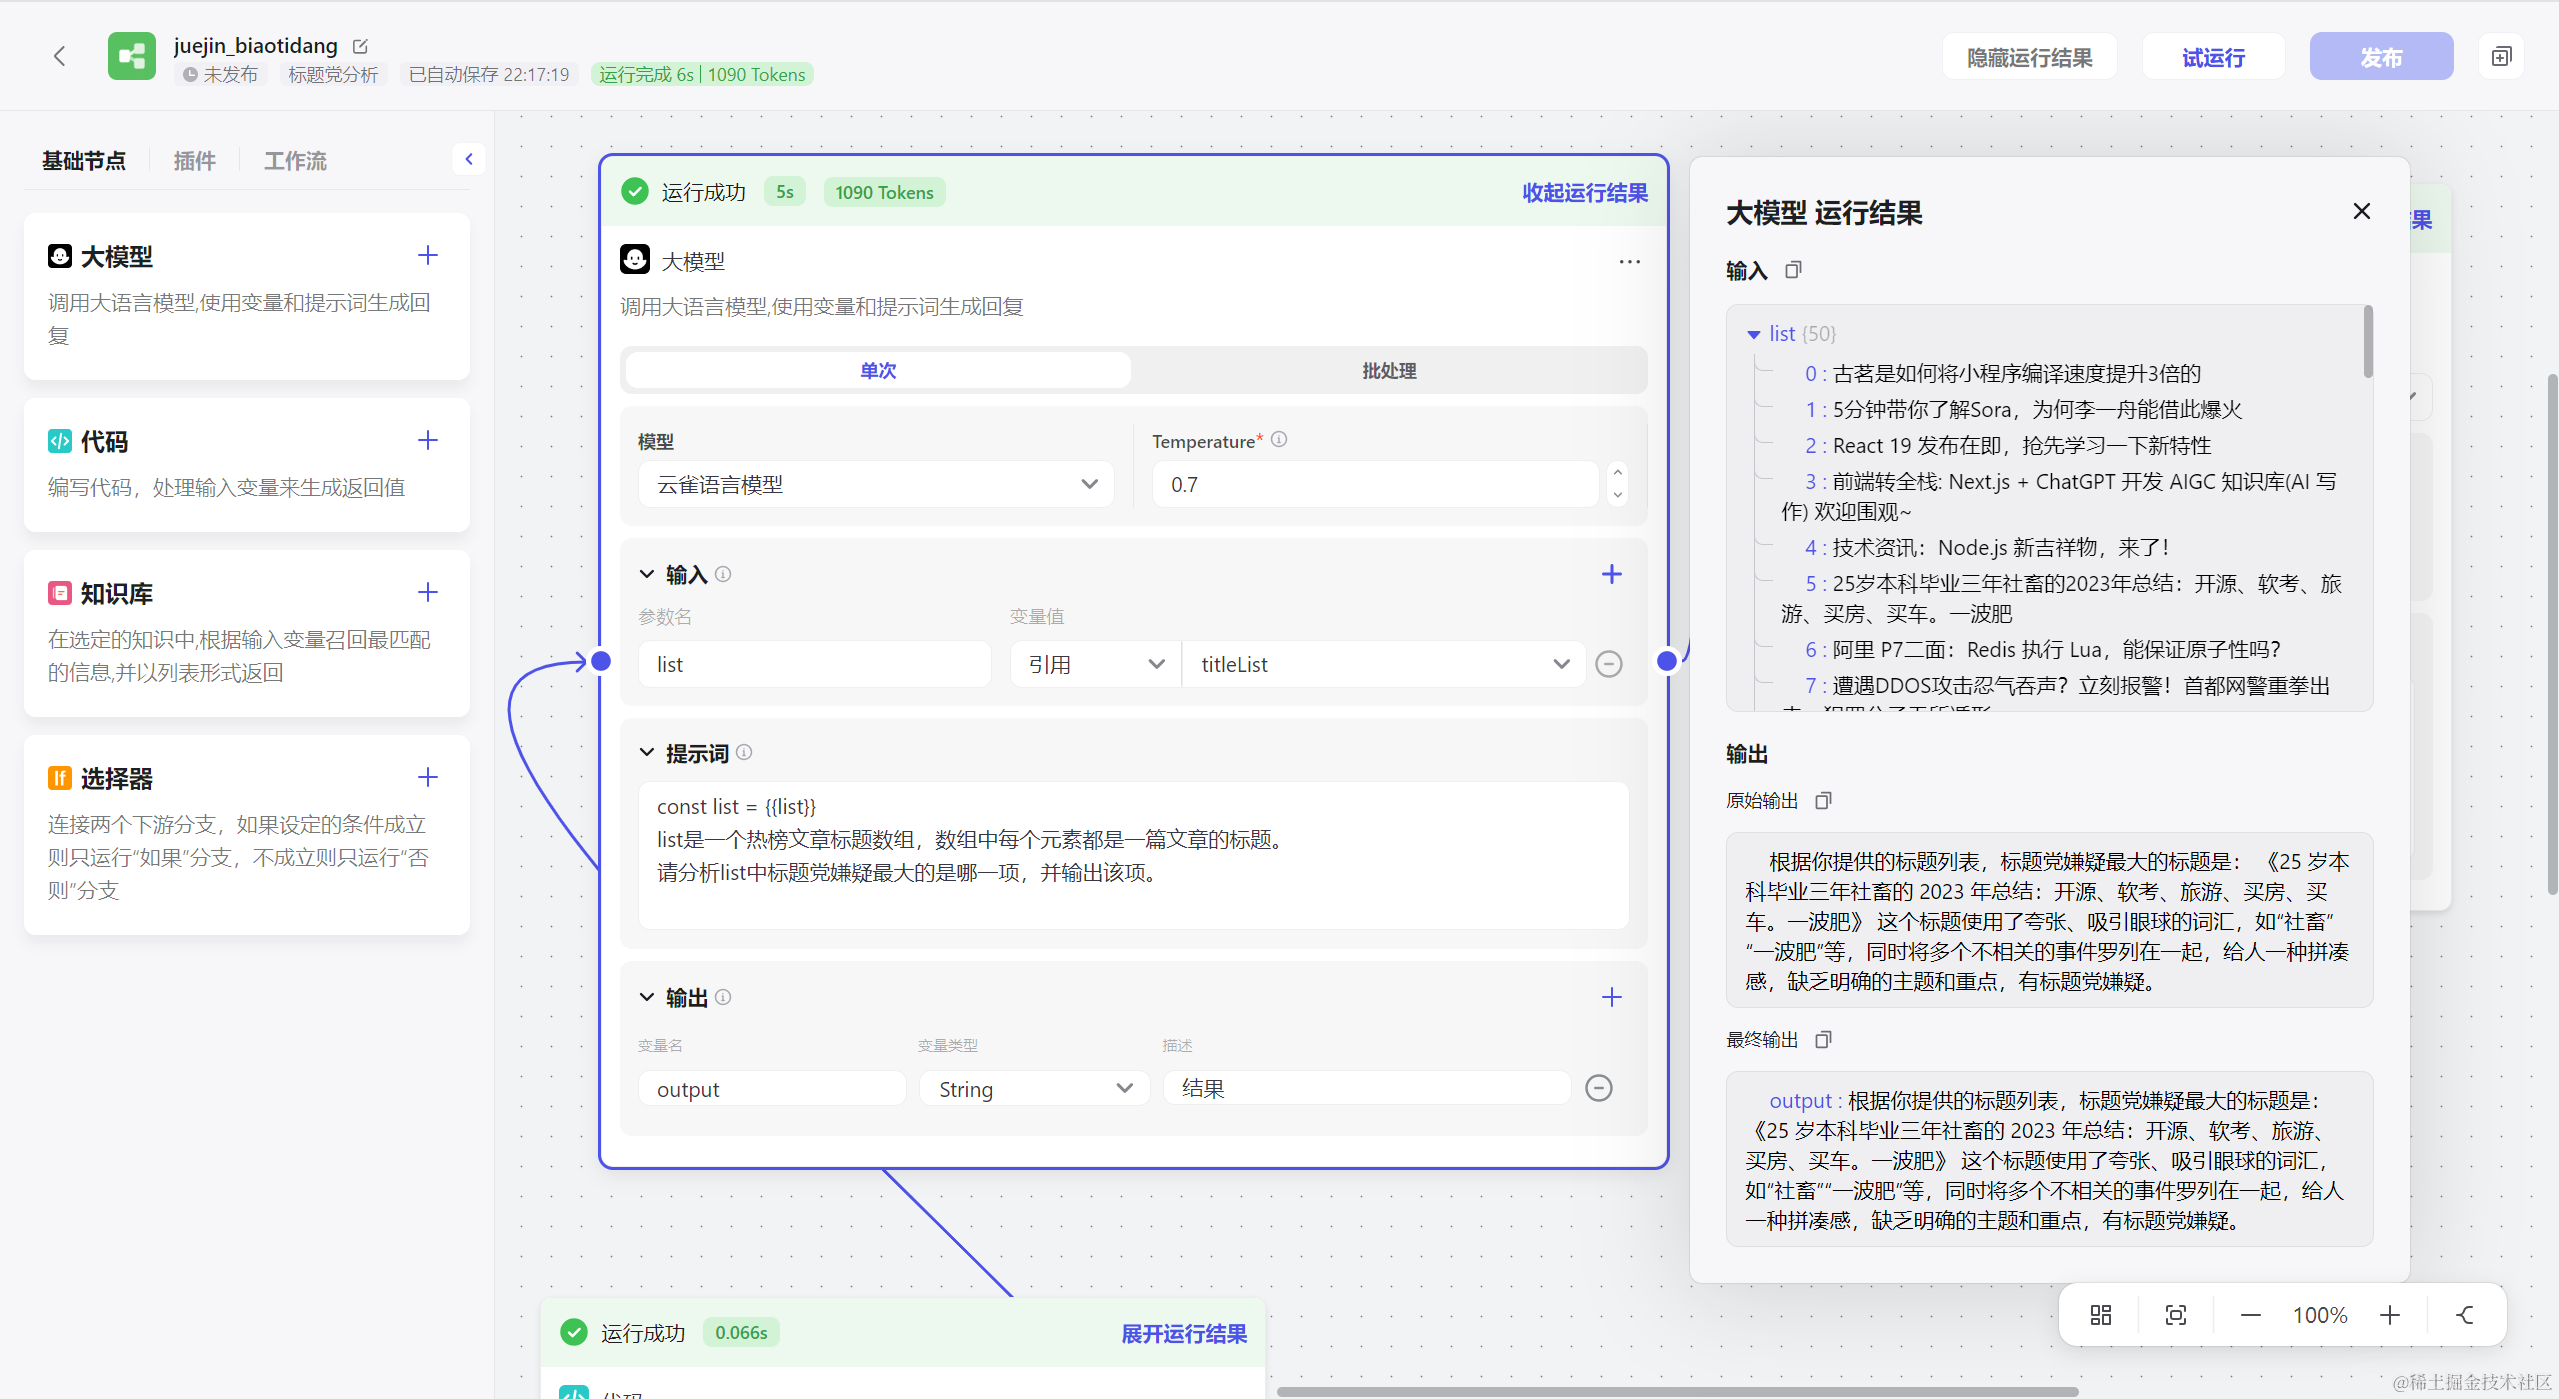The width and height of the screenshot is (2559, 1399).
Task: Collapse the left node sidebar
Action: coord(468,159)
